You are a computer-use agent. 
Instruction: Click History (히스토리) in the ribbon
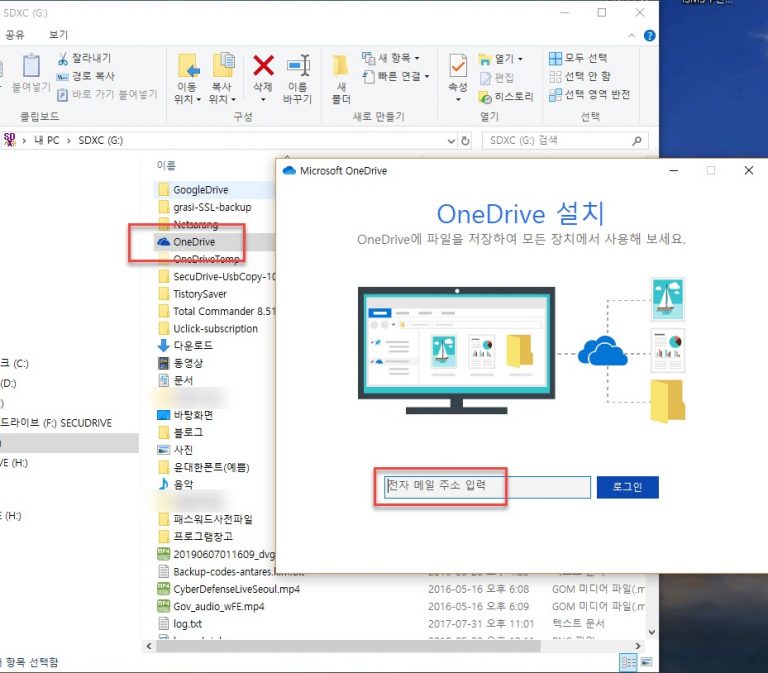tap(506, 96)
